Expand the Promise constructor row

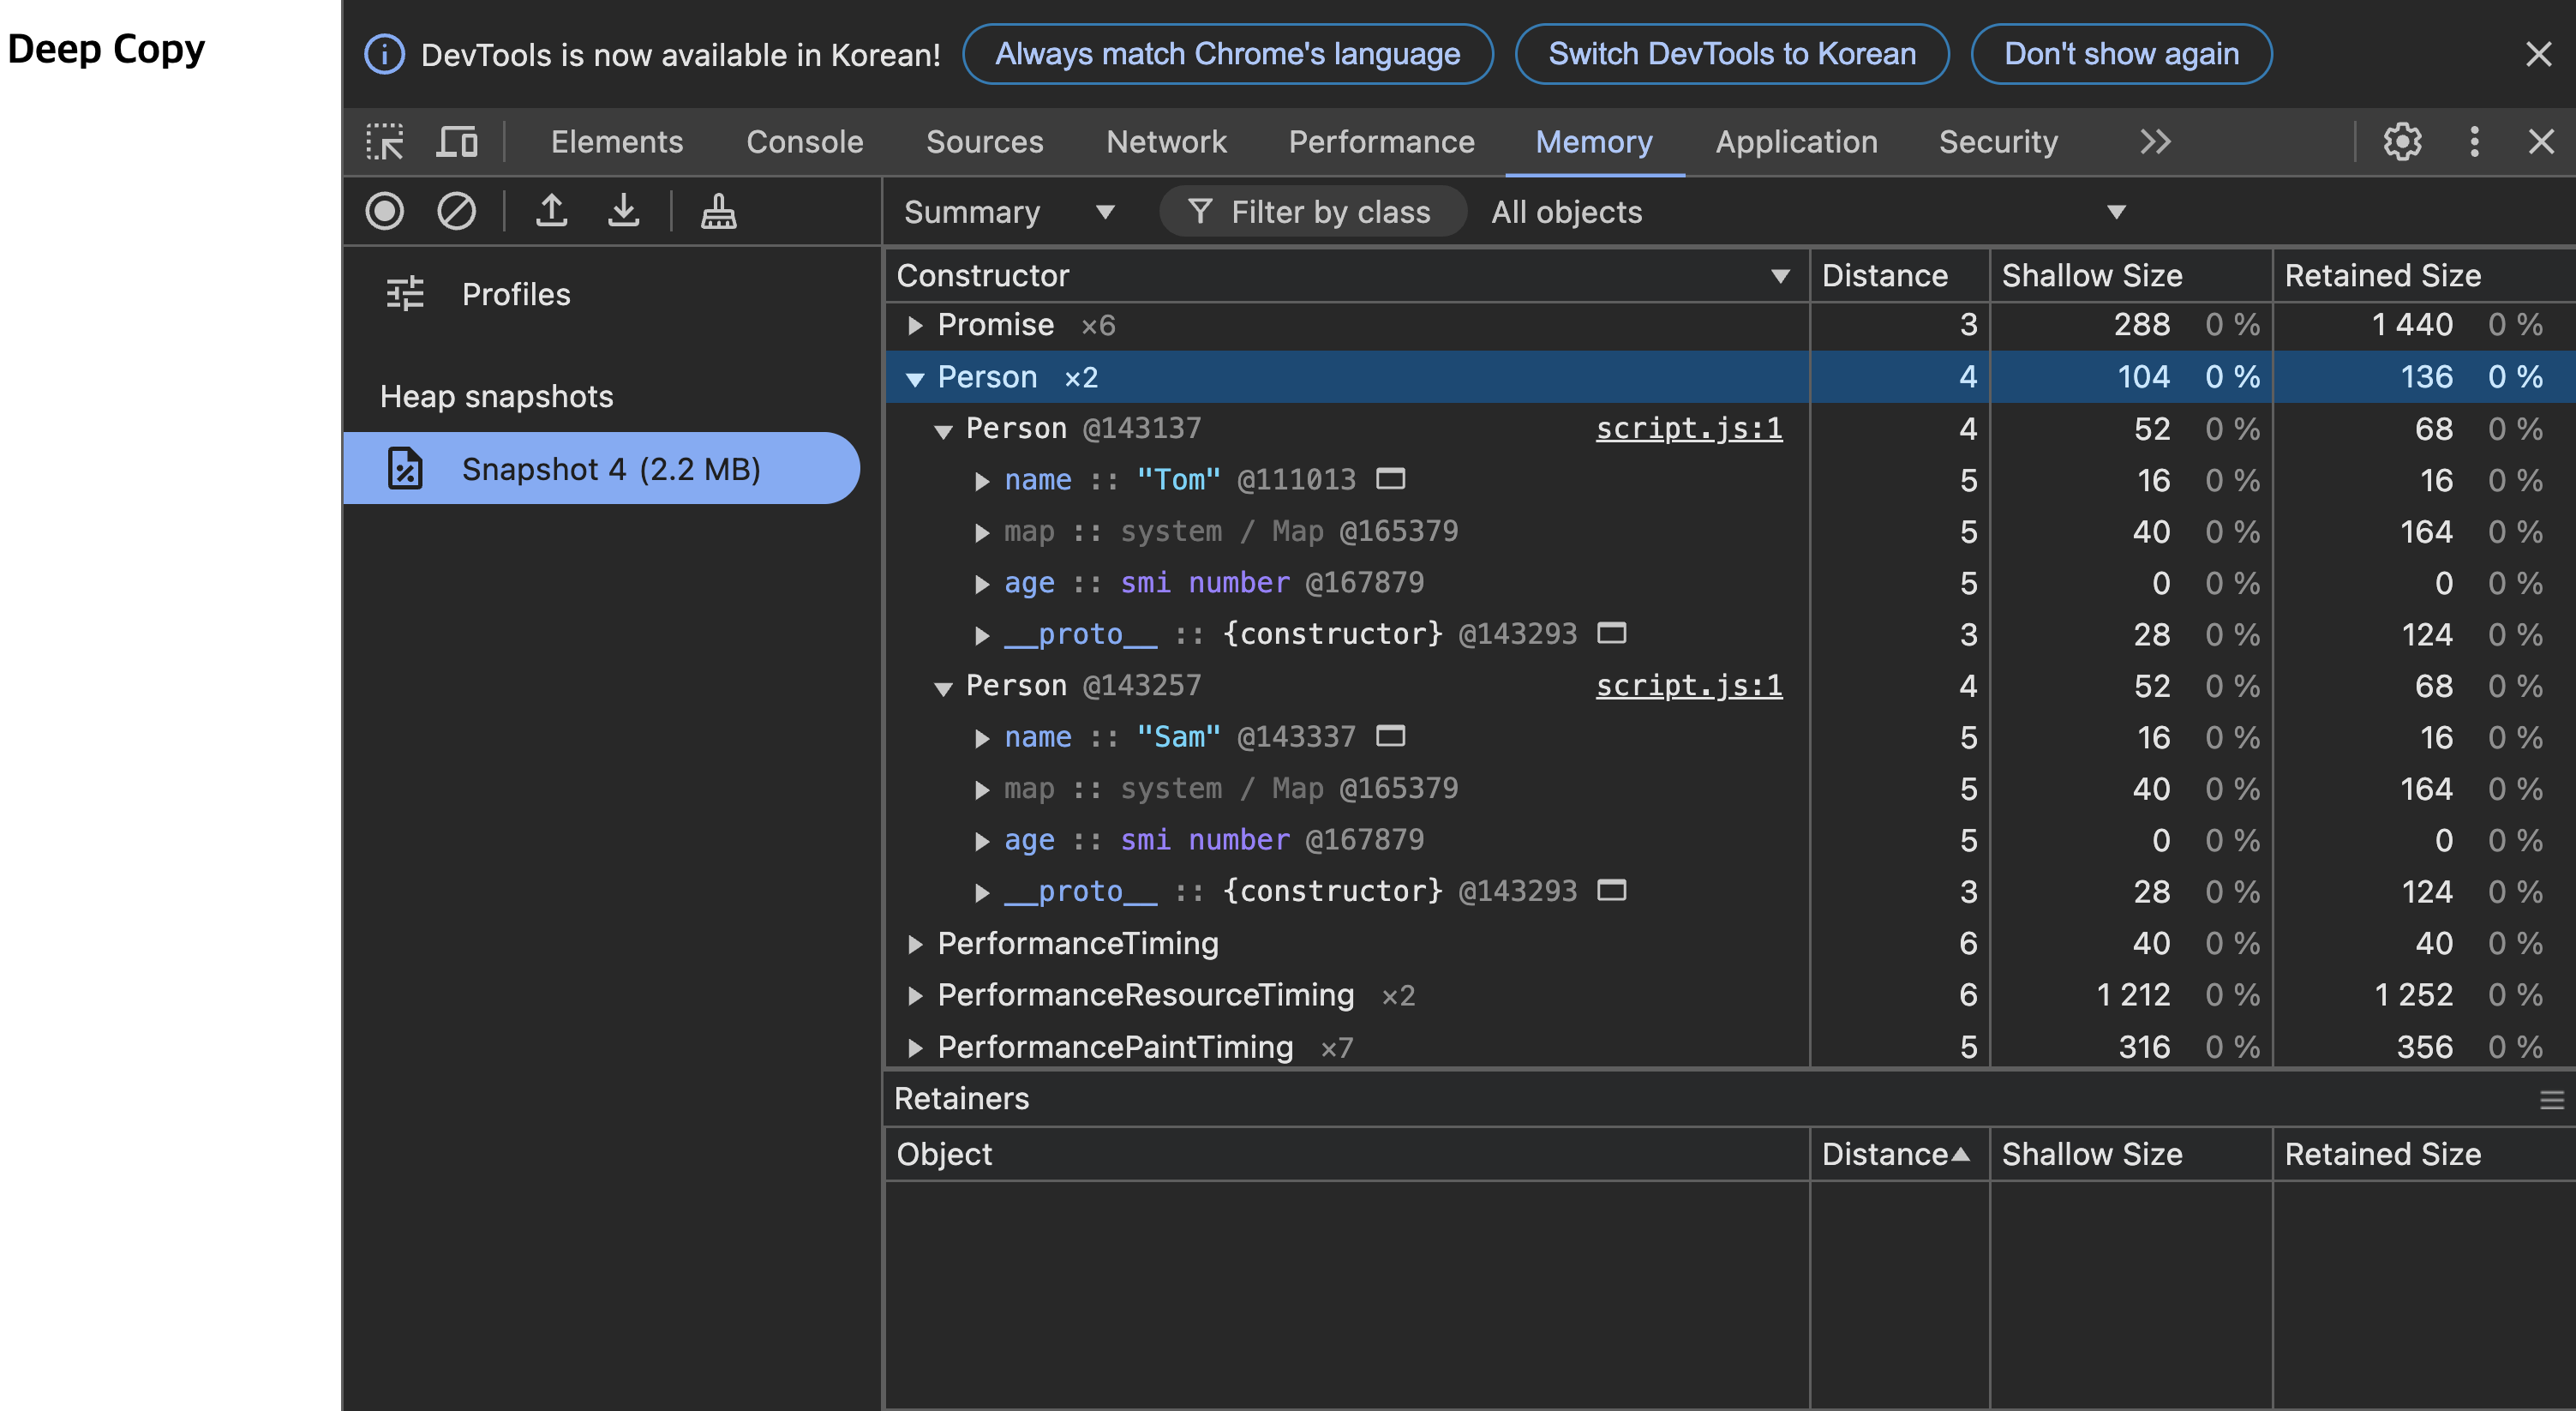(914, 325)
